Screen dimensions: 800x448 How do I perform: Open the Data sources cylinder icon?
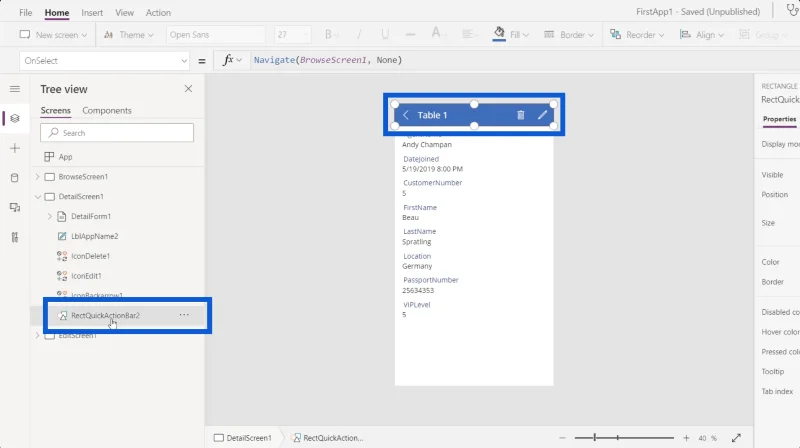[15, 178]
